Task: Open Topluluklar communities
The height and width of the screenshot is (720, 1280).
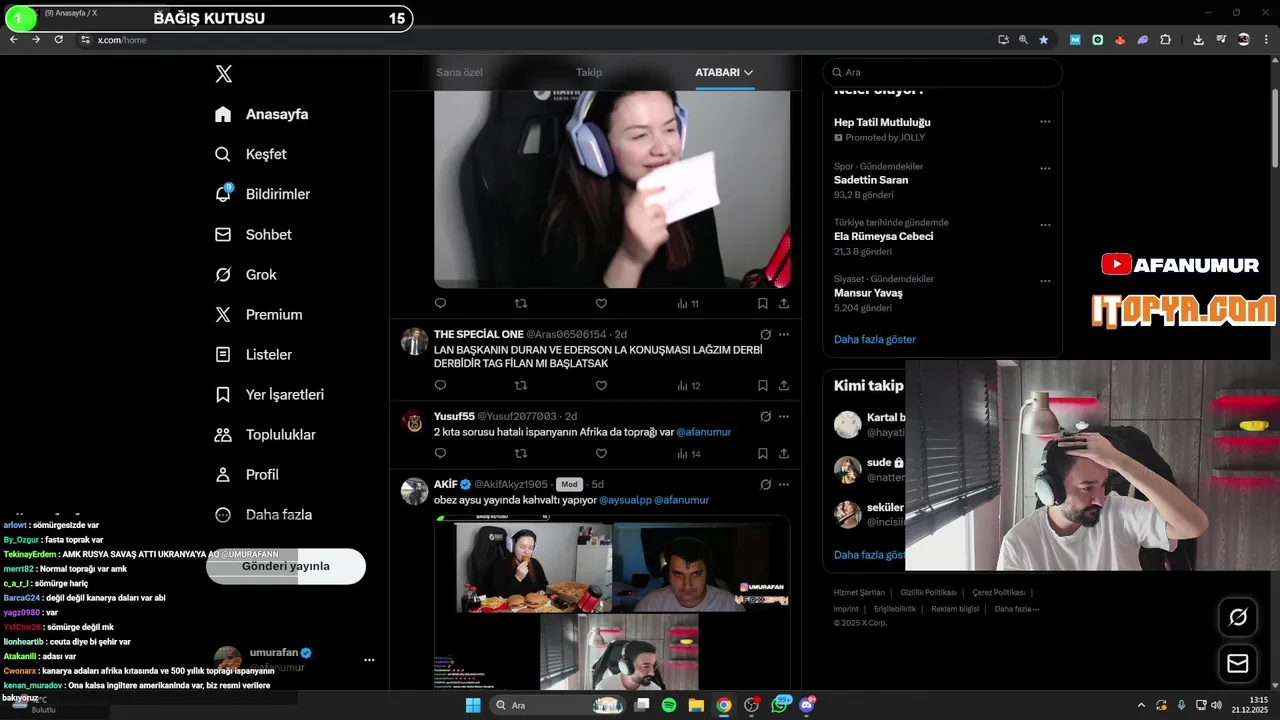Action: click(x=265, y=434)
